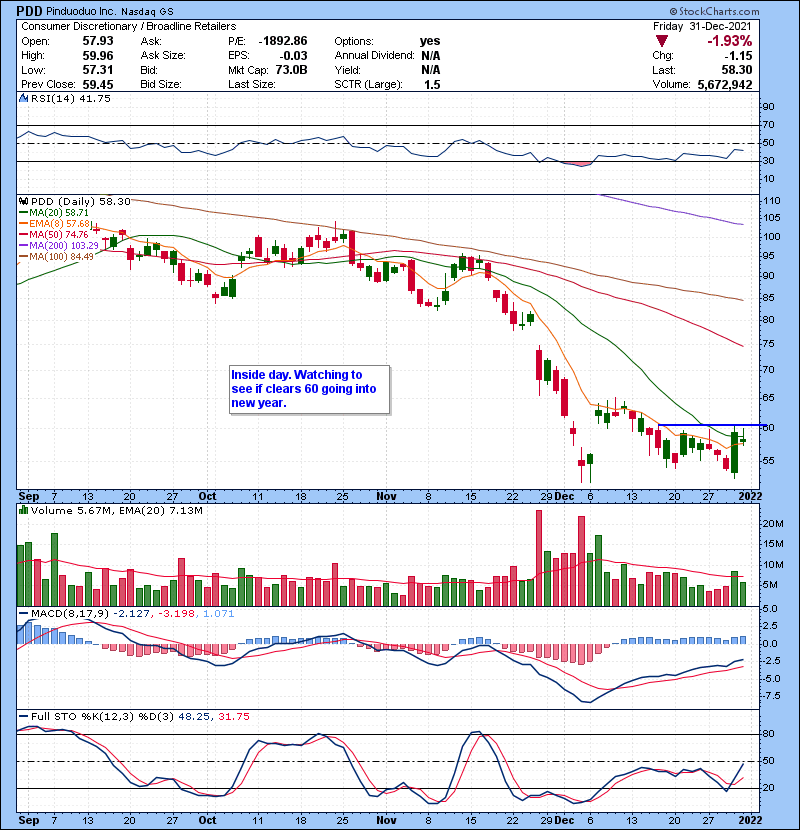Click the 20M volume axis label
This screenshot has height=830, width=800.
click(773, 524)
